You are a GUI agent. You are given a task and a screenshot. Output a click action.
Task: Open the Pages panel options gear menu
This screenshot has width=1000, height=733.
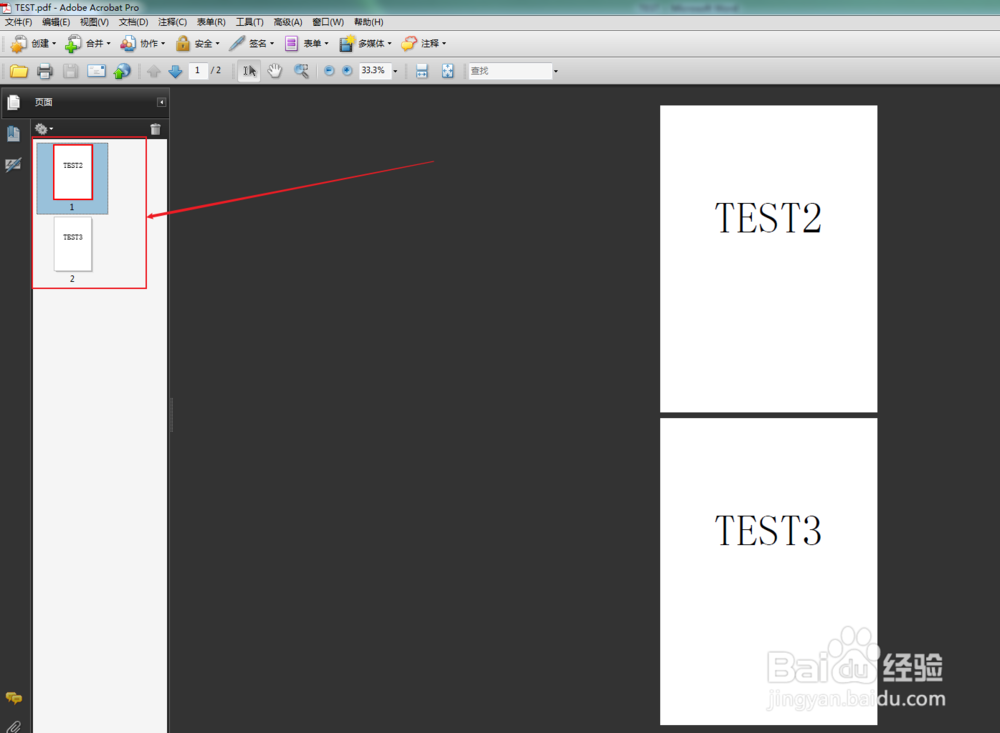[x=43, y=129]
